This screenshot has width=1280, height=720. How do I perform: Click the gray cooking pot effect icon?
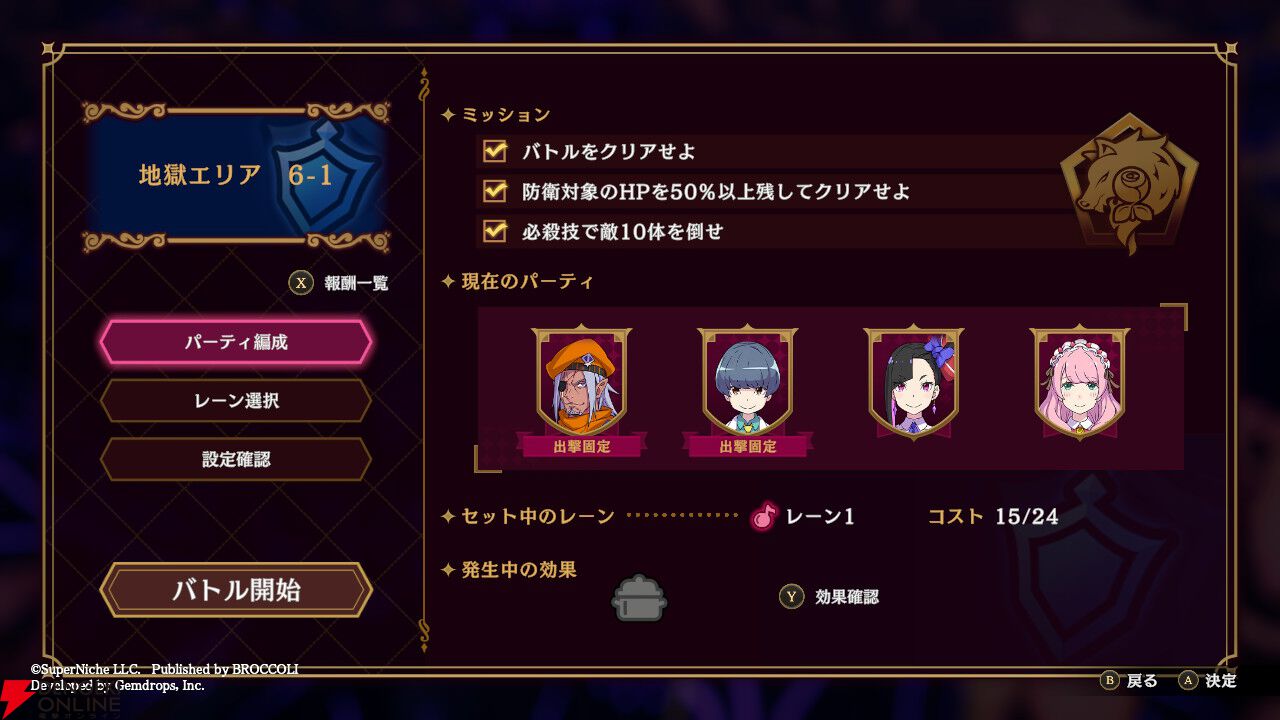639,598
